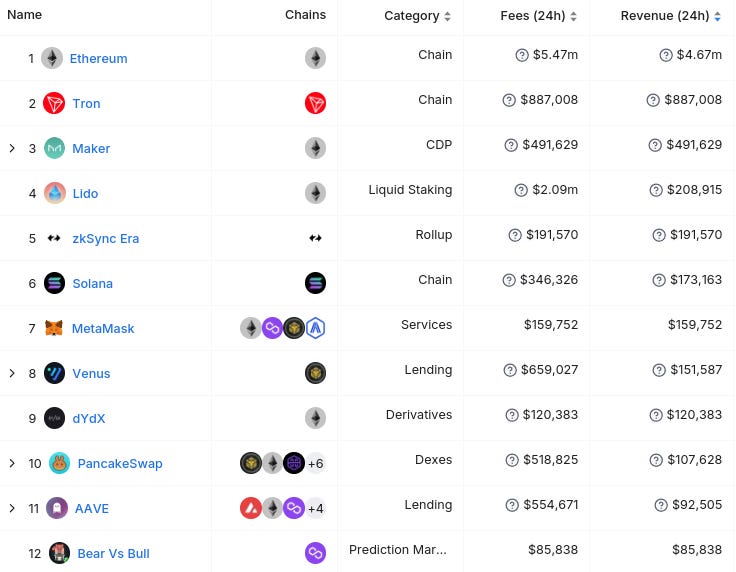The image size is (736, 572).
Task: Click Avalanche chain icon in AAVE row
Action: click(251, 508)
